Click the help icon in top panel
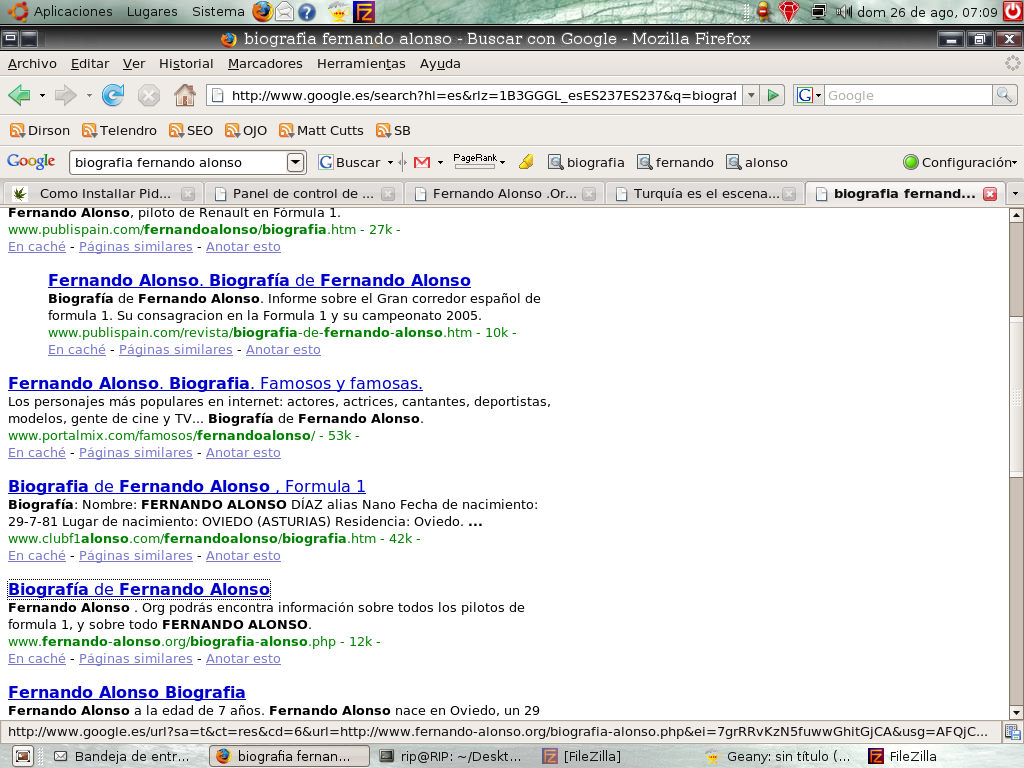 click(306, 11)
